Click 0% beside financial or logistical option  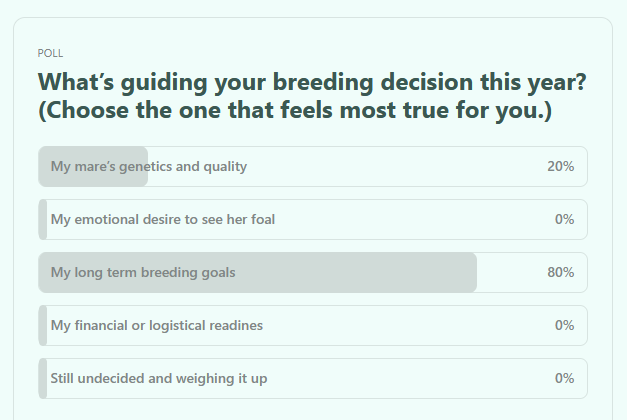(x=564, y=325)
